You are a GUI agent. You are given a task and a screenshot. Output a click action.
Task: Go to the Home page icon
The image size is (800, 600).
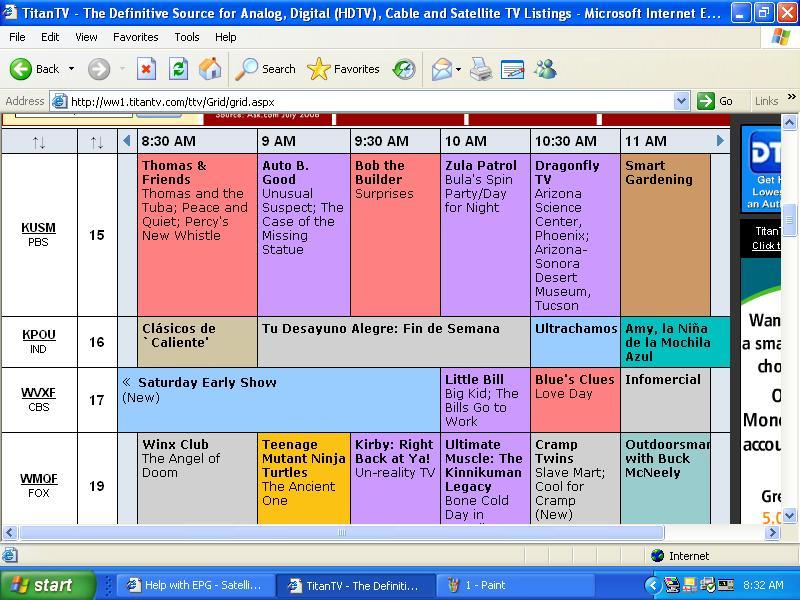pos(210,69)
